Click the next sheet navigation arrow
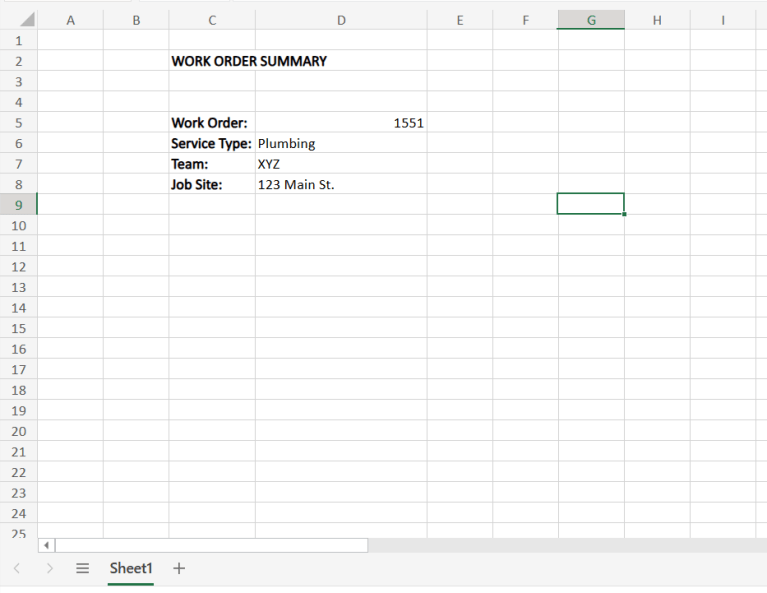767x593 pixels. click(50, 568)
